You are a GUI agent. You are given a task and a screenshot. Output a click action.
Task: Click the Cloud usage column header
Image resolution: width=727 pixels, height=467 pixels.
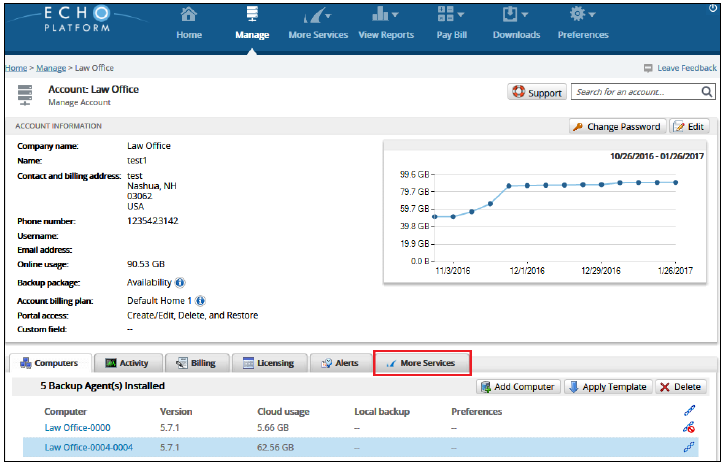[283, 412]
